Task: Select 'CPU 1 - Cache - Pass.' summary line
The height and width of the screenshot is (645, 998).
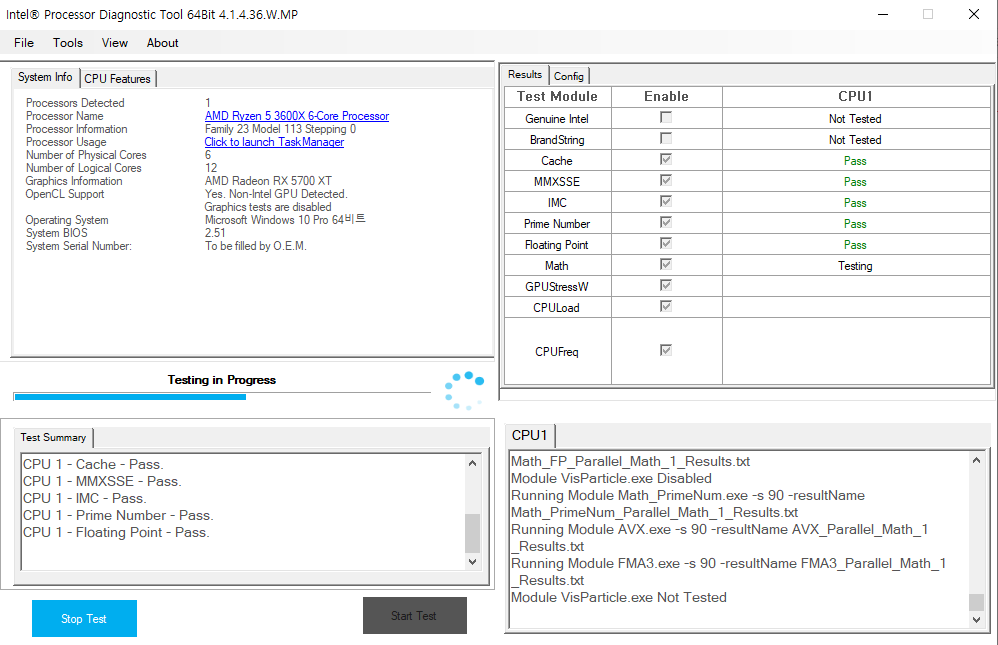Action: click(93, 464)
